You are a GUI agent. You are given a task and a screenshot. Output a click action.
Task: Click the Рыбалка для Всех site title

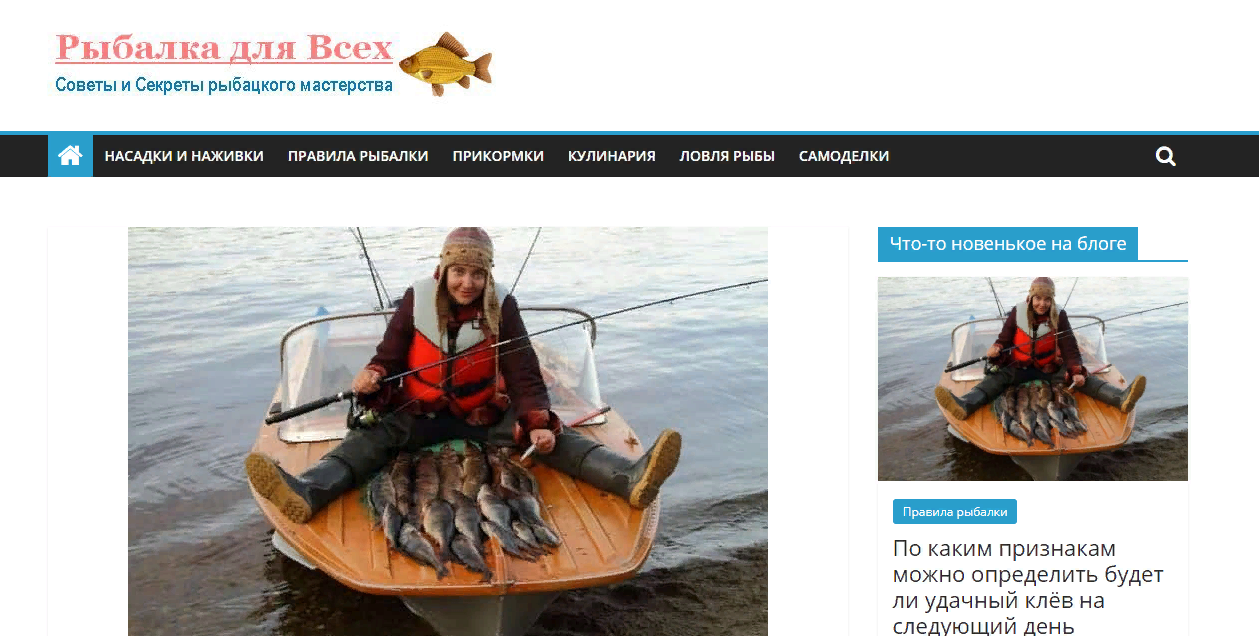[x=224, y=47]
